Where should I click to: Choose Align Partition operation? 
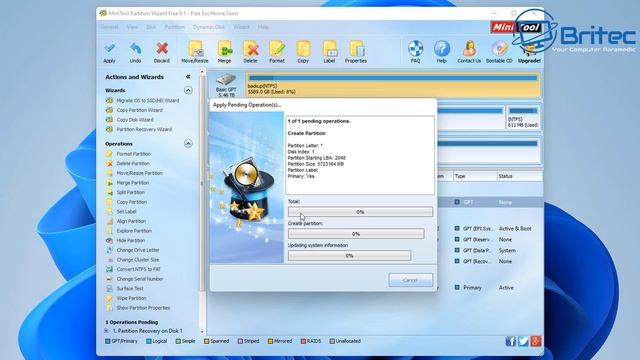pos(131,221)
